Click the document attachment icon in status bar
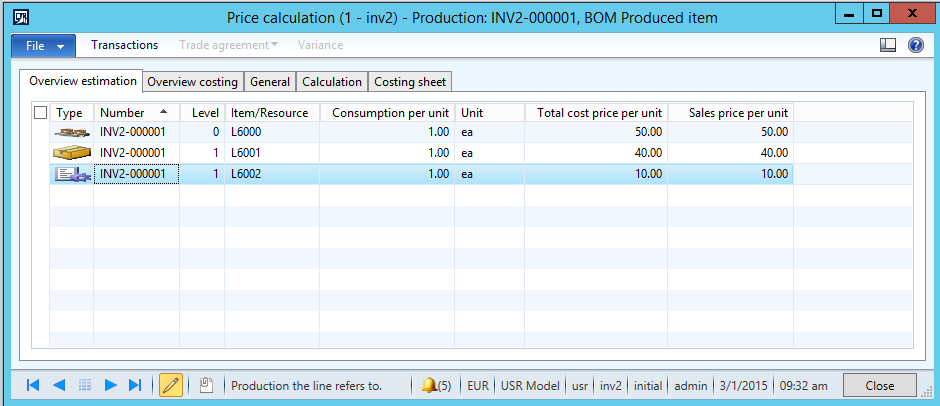The height and width of the screenshot is (406, 940). (x=205, y=385)
